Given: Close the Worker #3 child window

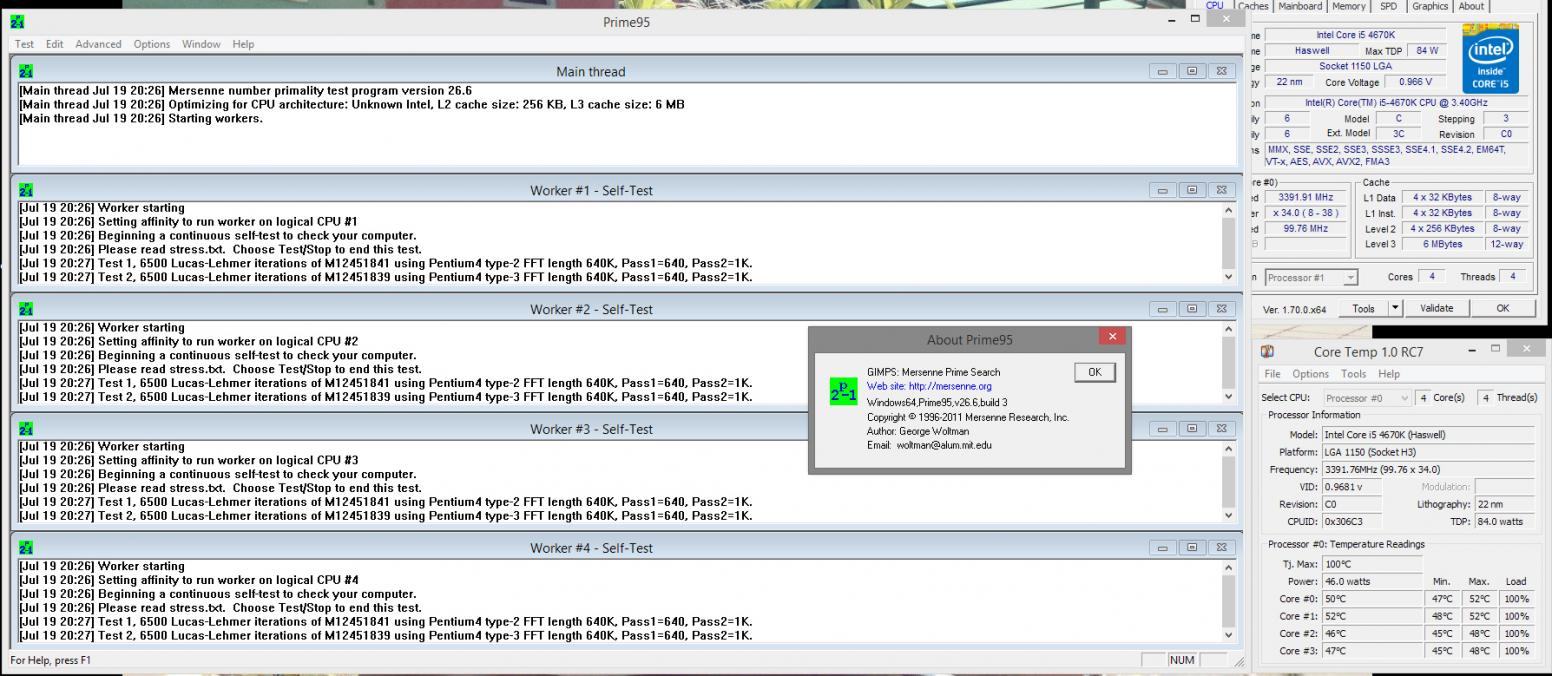Looking at the screenshot, I should click(1220, 428).
